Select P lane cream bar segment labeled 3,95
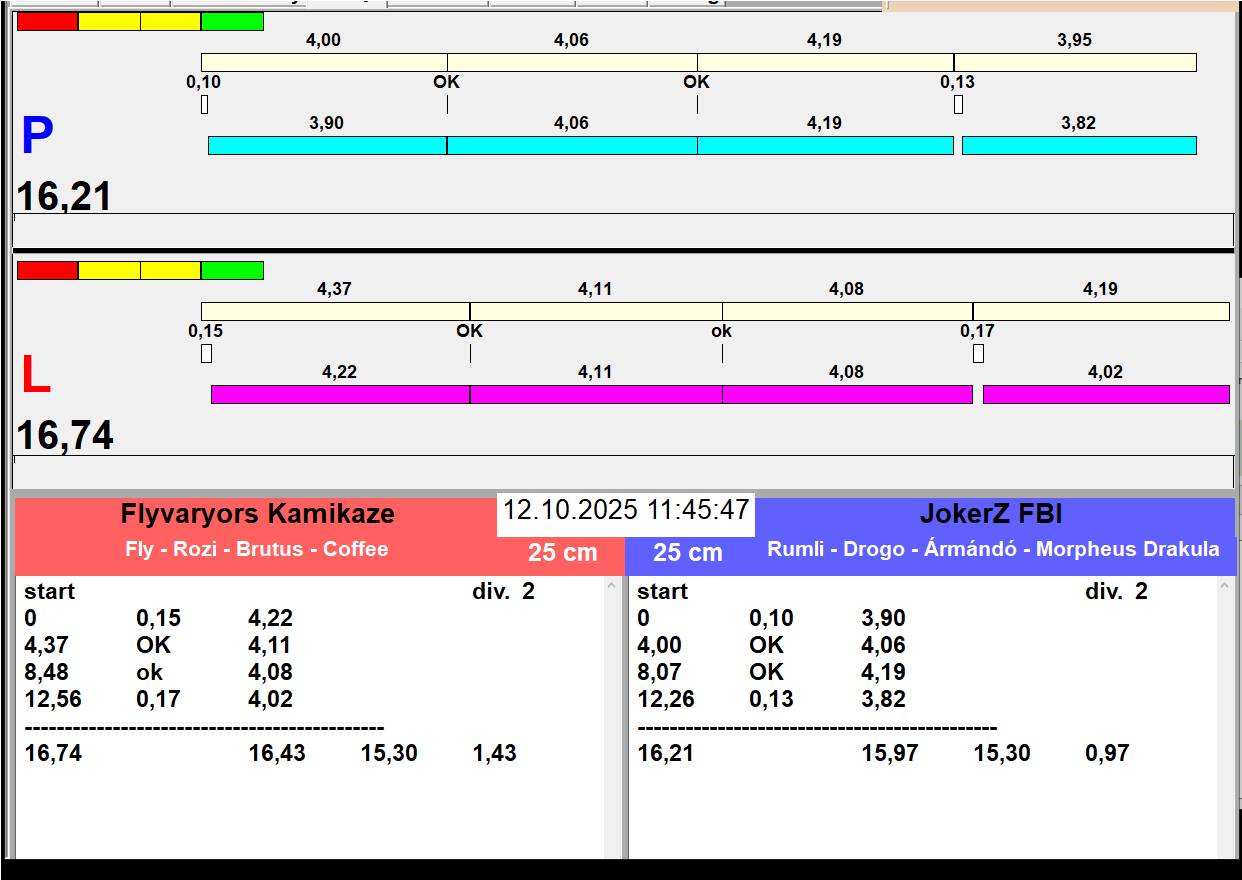The height and width of the screenshot is (880, 1242). 1075,63
